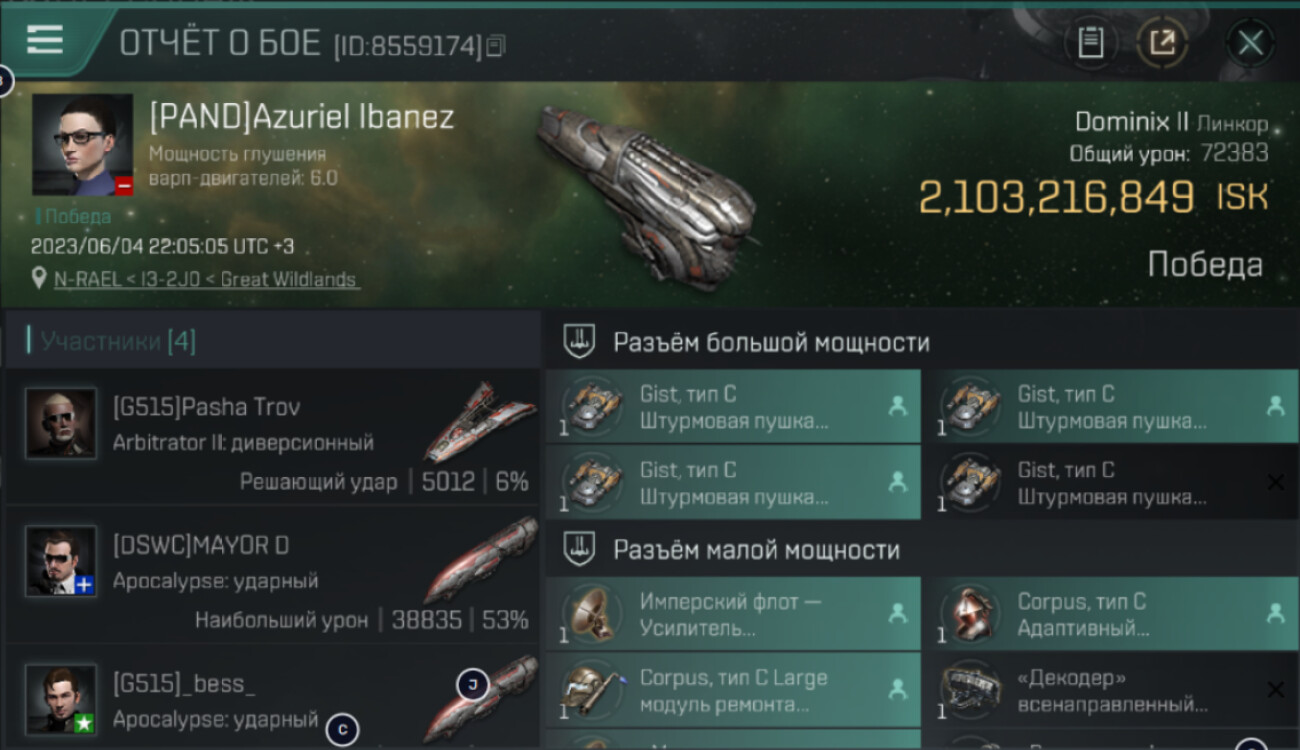Collapse the high power slot section
The image size is (1300, 750).
579,342
